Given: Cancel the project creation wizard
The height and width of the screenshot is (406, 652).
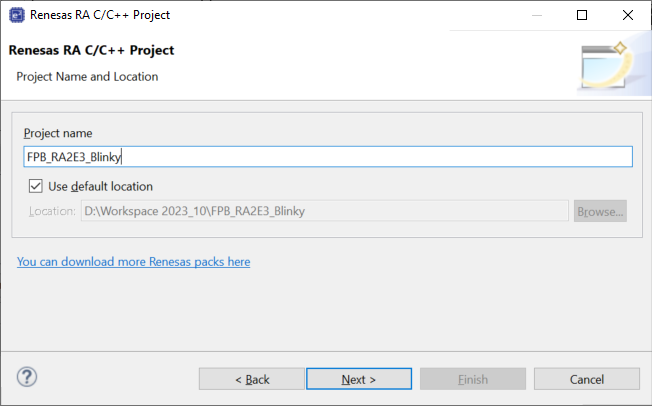Looking at the screenshot, I should click(x=586, y=379).
